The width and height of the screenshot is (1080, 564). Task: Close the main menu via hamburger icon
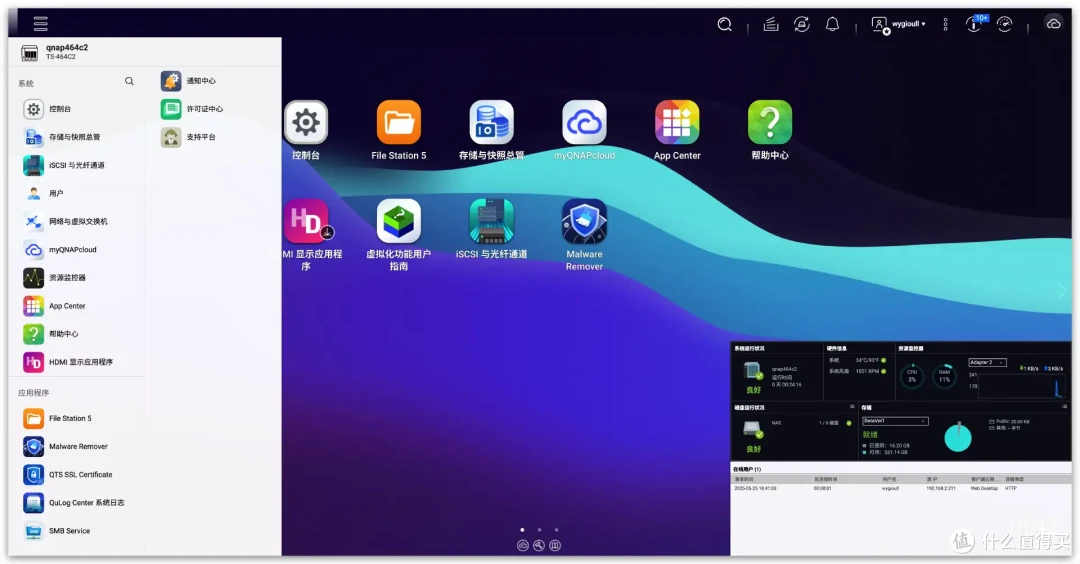click(x=41, y=24)
